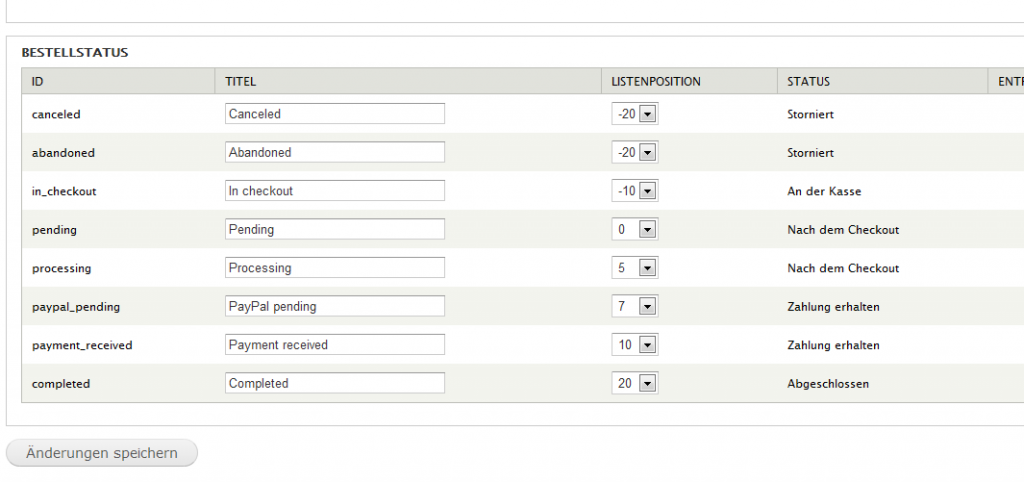Viewport: 1024px width, 482px height.
Task: Focus the Processing title input field
Action: (x=335, y=268)
